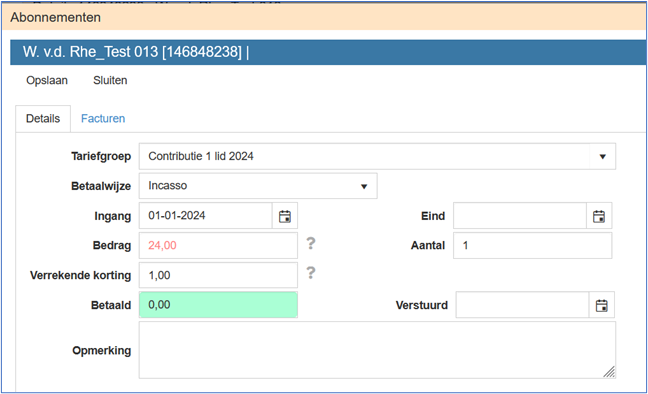
Task: Click inside the Opmerking text area
Action: pyautogui.click(x=377, y=350)
